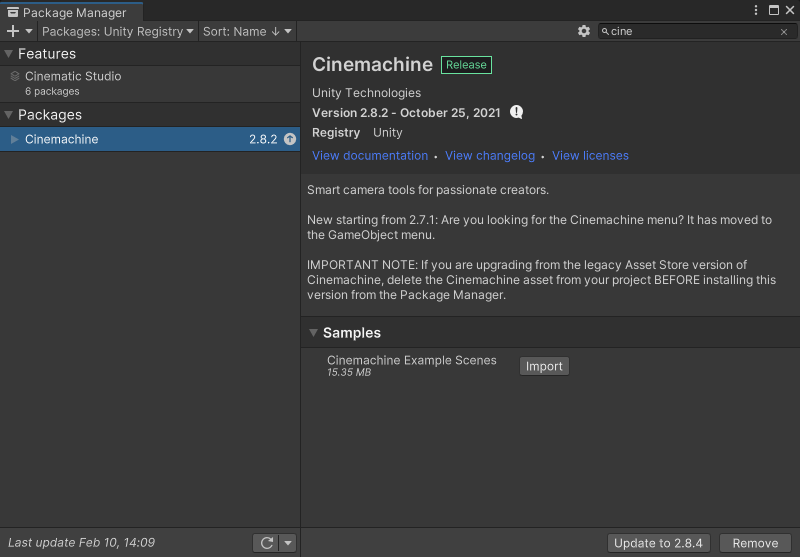Image resolution: width=800 pixels, height=557 pixels.
Task: Click the search field containing cine
Action: point(696,32)
